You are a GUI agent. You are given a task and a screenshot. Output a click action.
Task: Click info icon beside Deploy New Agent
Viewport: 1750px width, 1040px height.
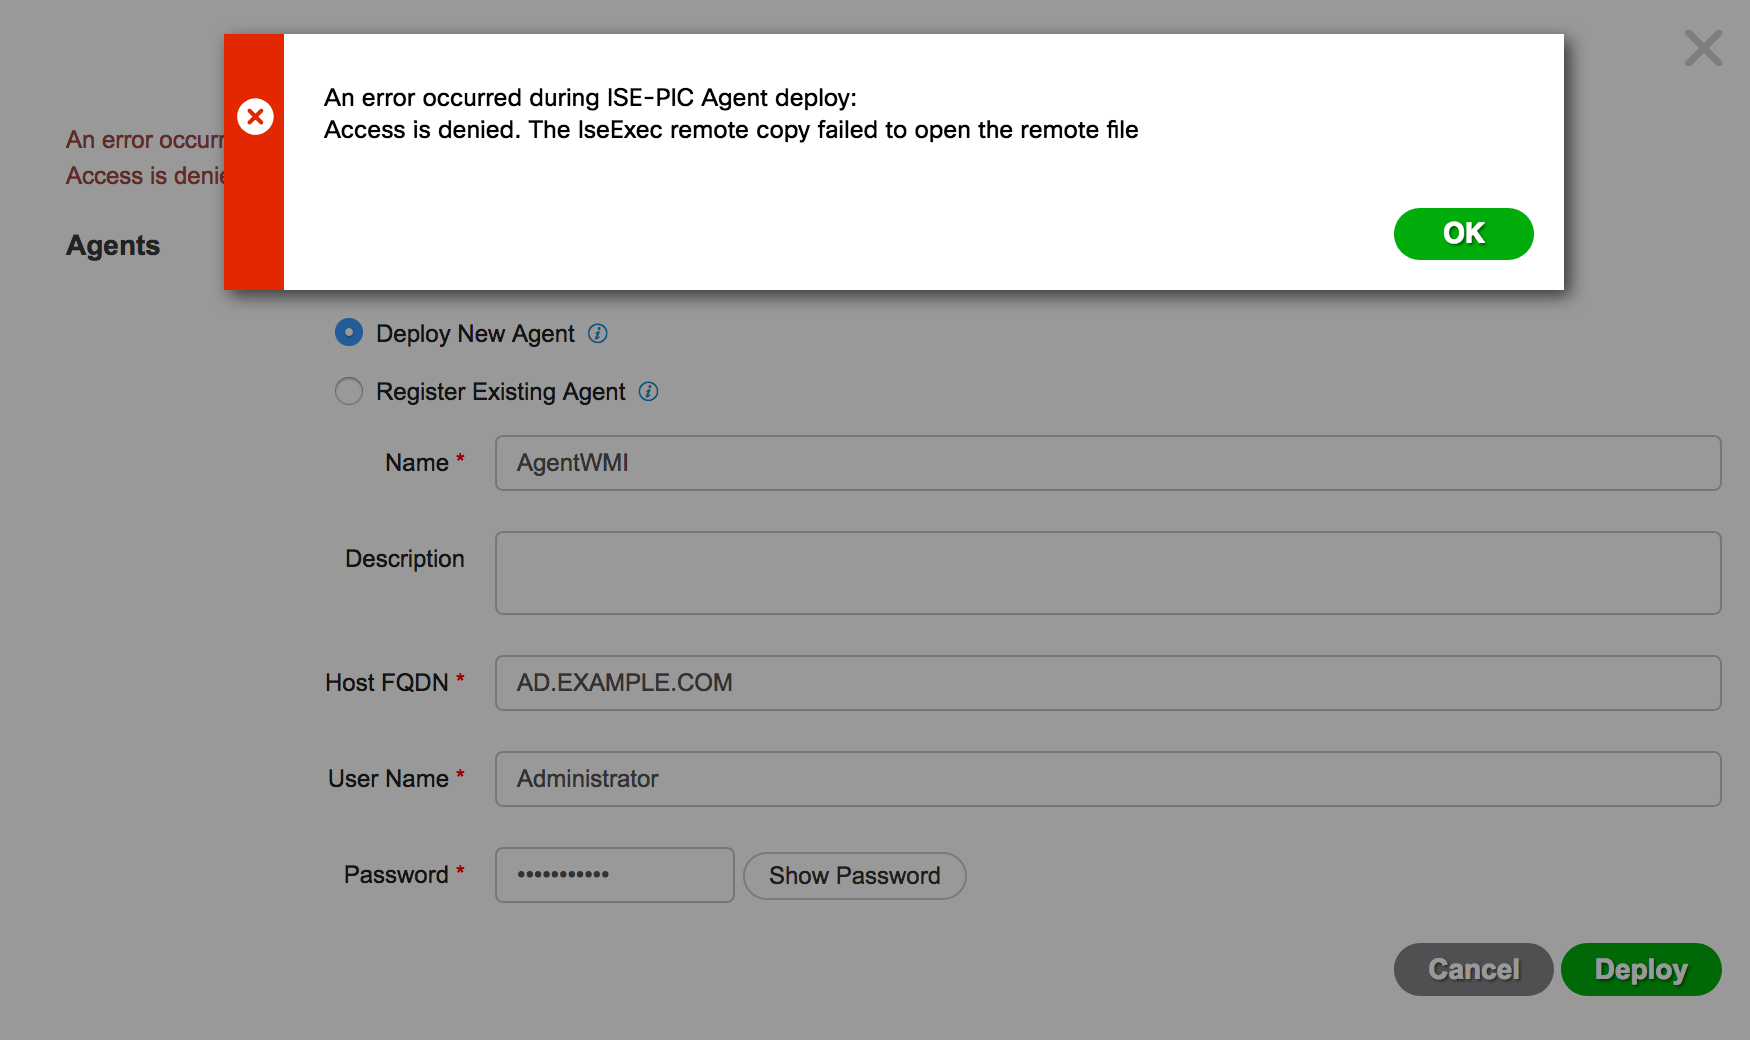(x=598, y=333)
